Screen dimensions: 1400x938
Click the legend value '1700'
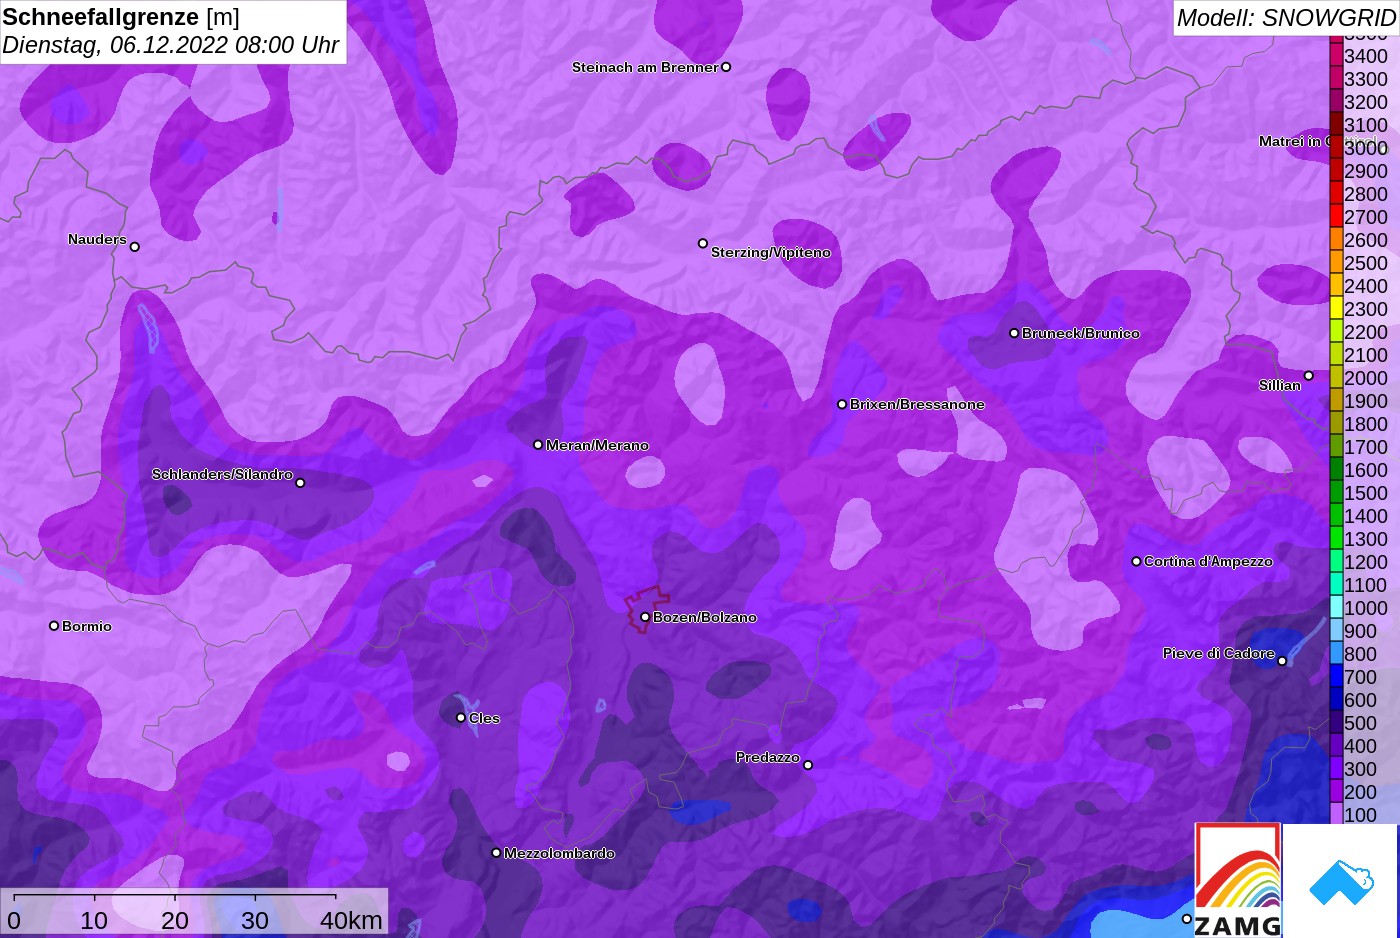coord(1366,447)
